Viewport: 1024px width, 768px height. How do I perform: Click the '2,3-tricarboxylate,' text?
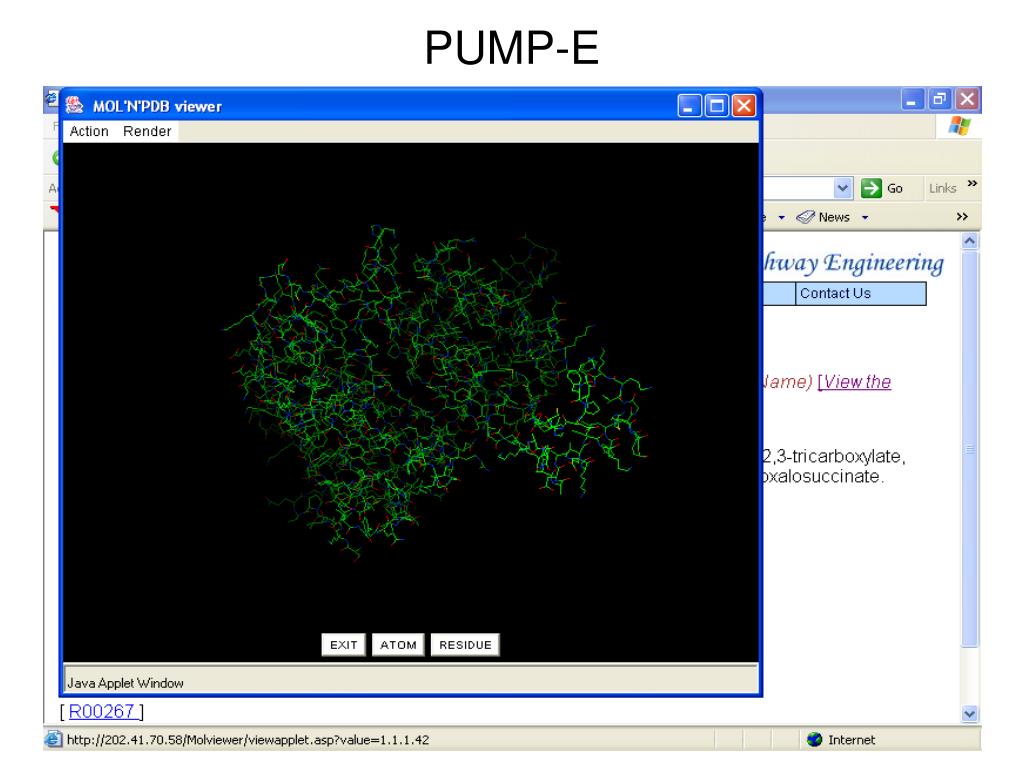click(834, 456)
